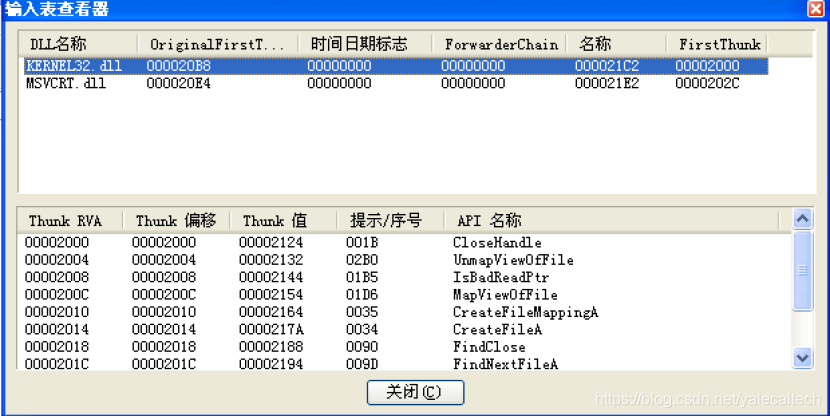
Task: Click FirstThunk value 0000202C
Action: (x=707, y=84)
